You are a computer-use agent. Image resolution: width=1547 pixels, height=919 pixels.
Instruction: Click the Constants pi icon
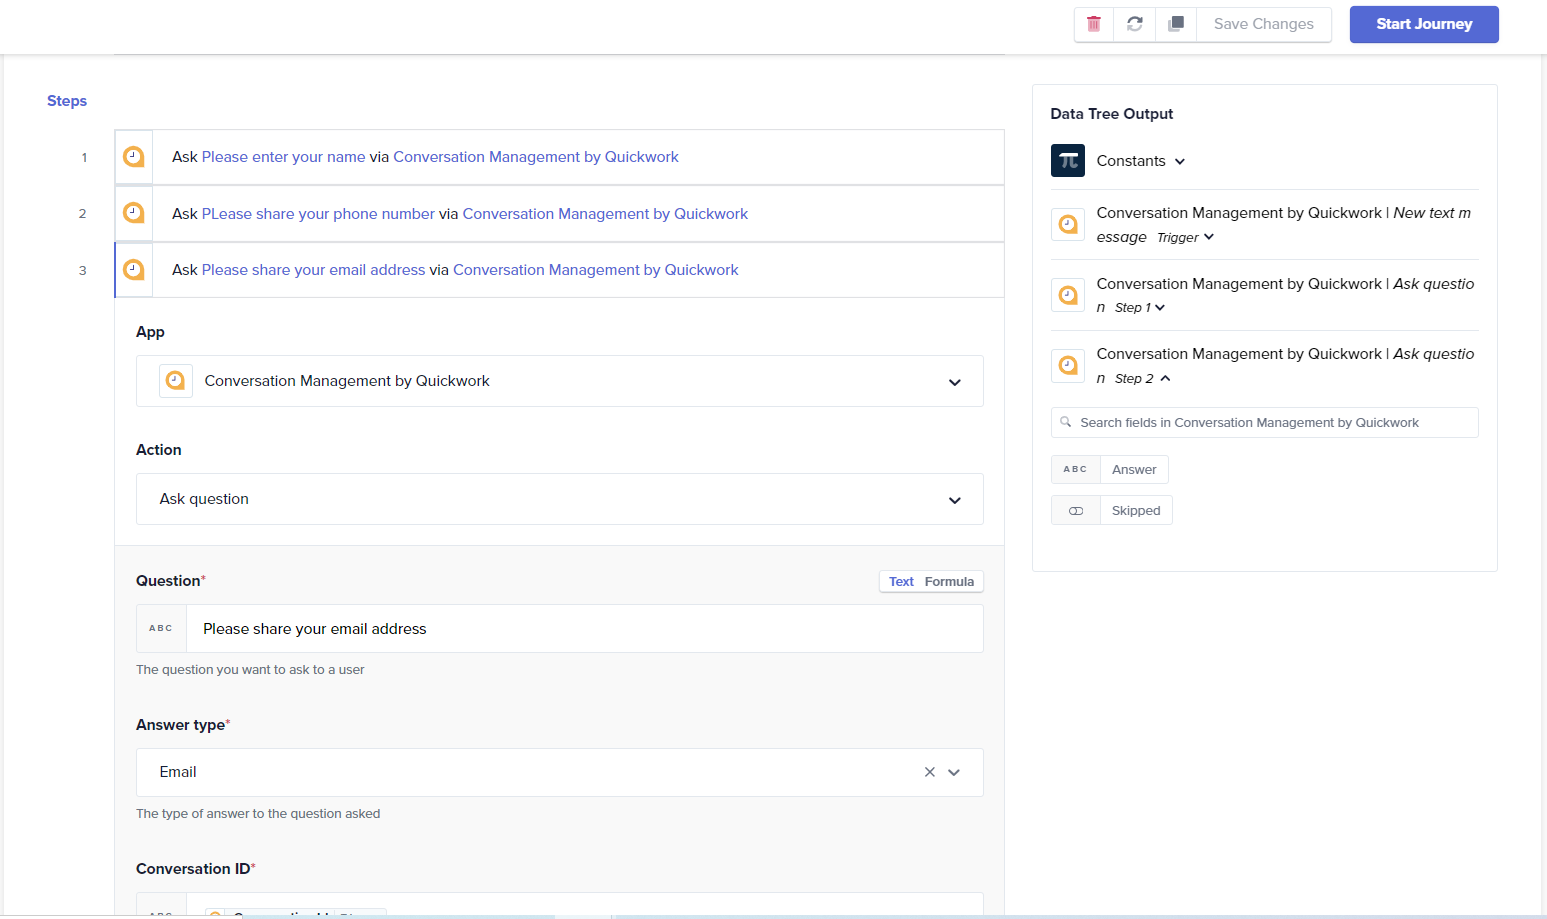[x=1068, y=160]
